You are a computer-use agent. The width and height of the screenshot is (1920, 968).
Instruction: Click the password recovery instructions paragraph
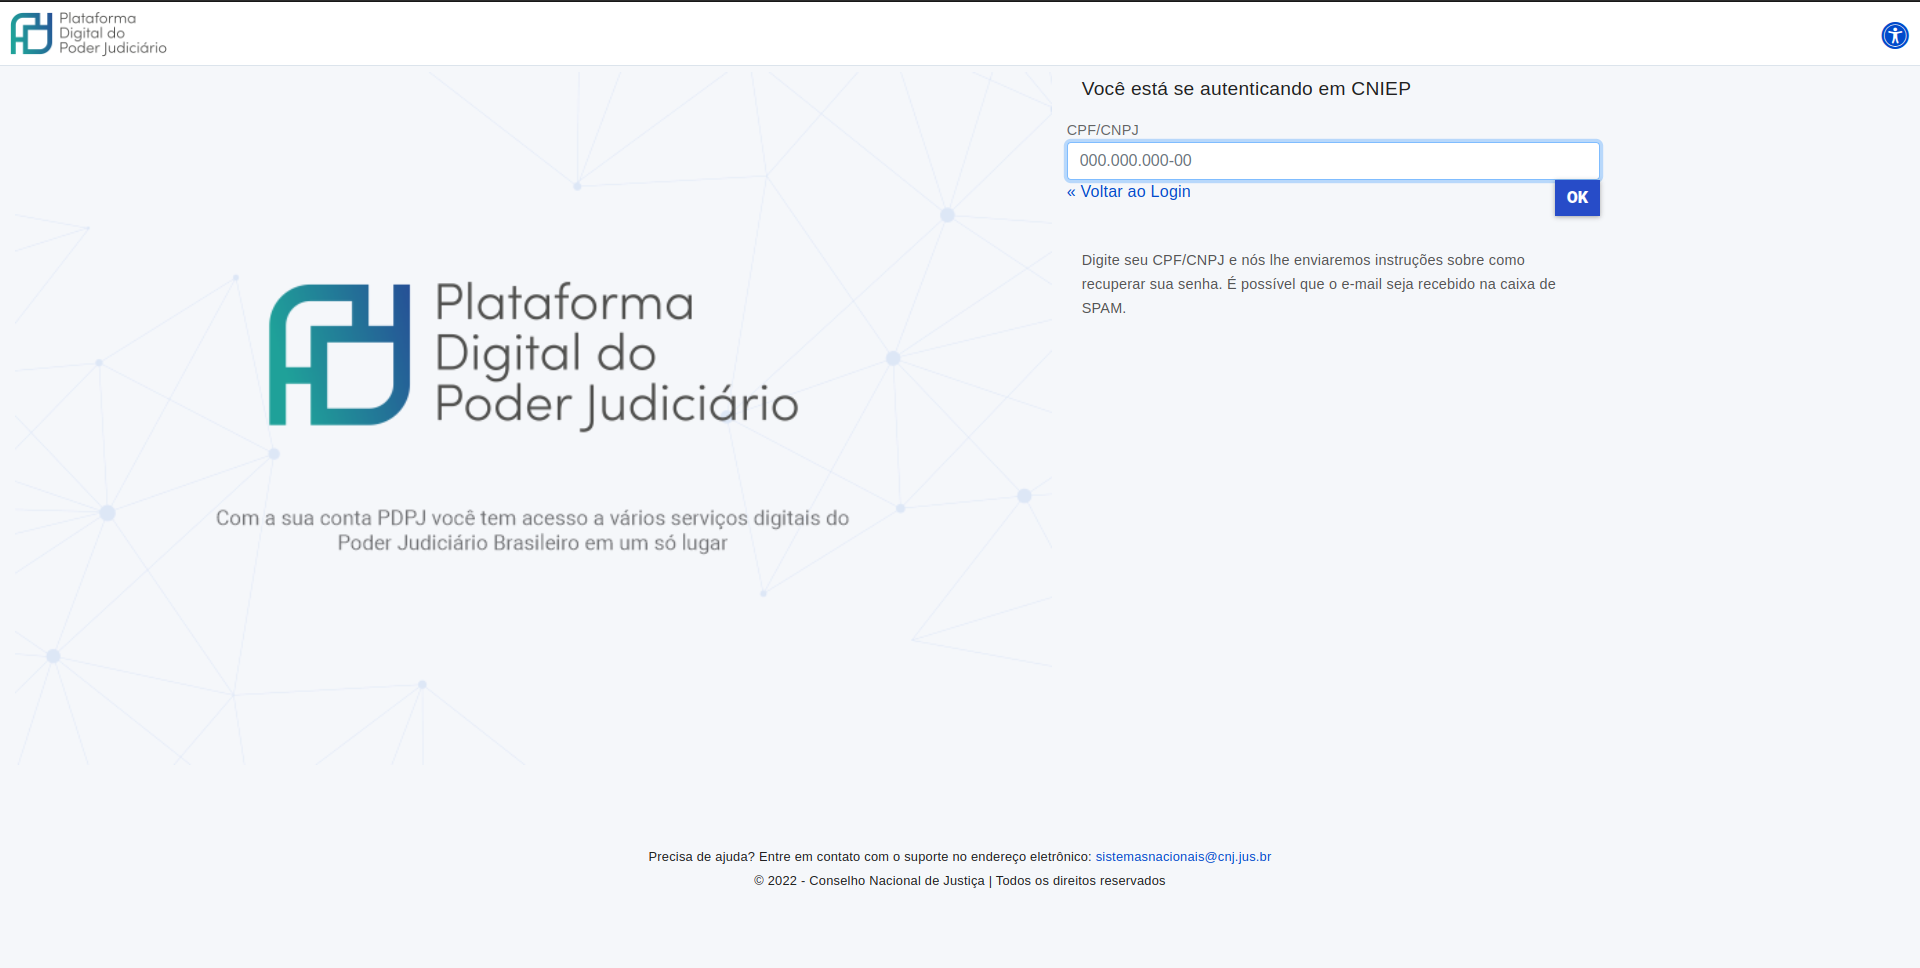(1318, 284)
